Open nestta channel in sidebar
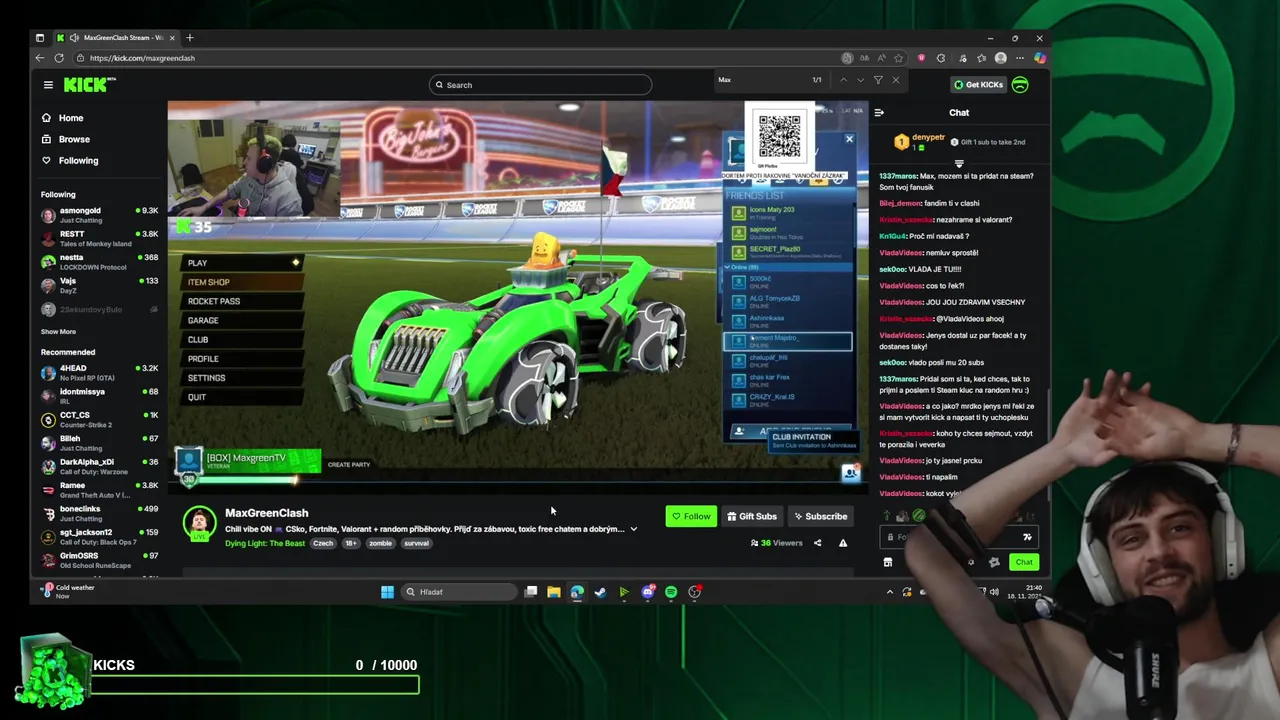The width and height of the screenshot is (1280, 720). 99,262
